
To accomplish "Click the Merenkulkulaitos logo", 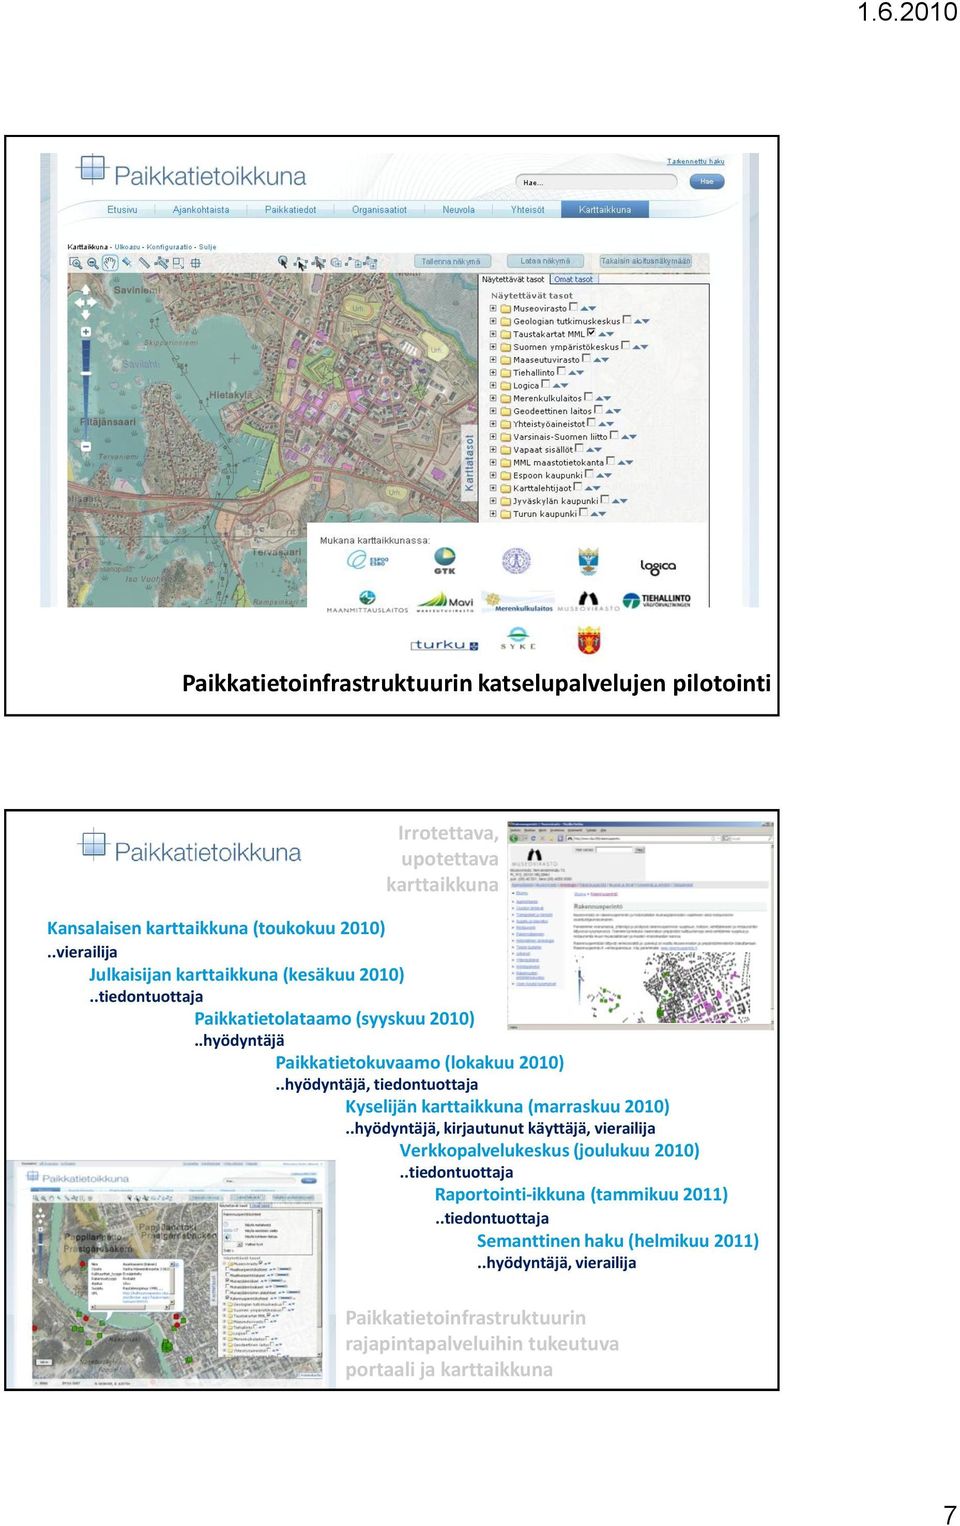I will click(x=518, y=603).
